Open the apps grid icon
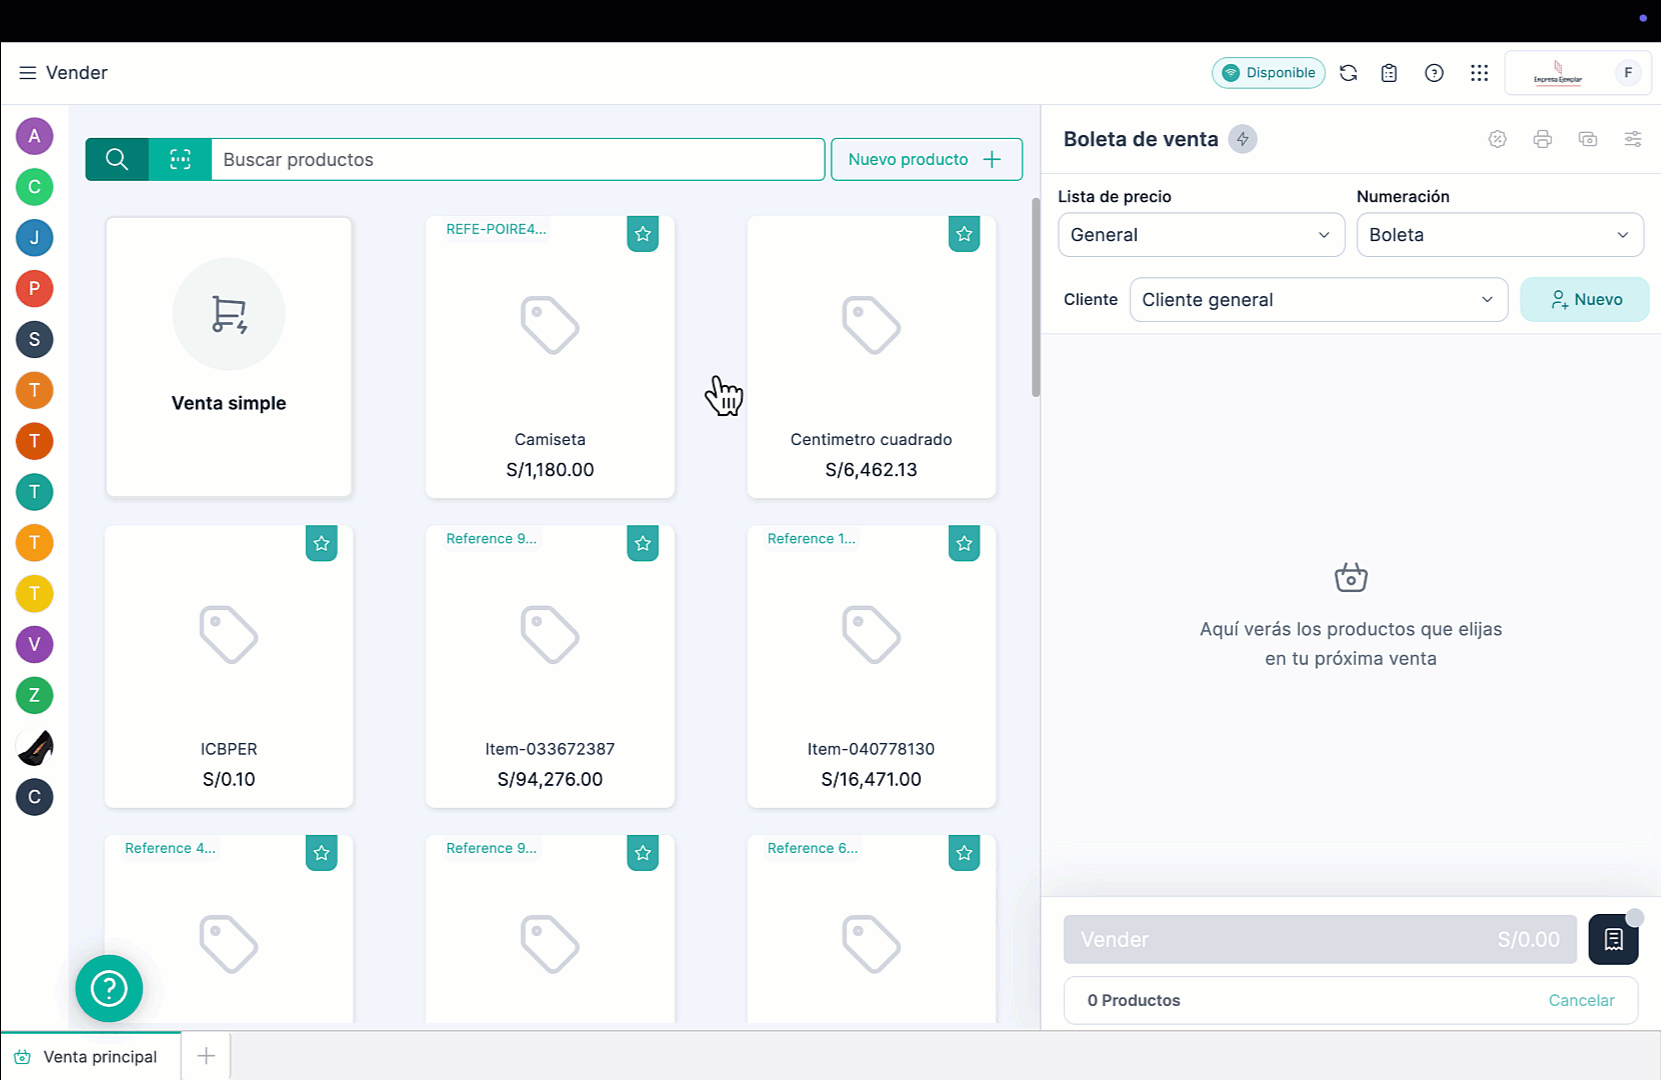 (1479, 72)
